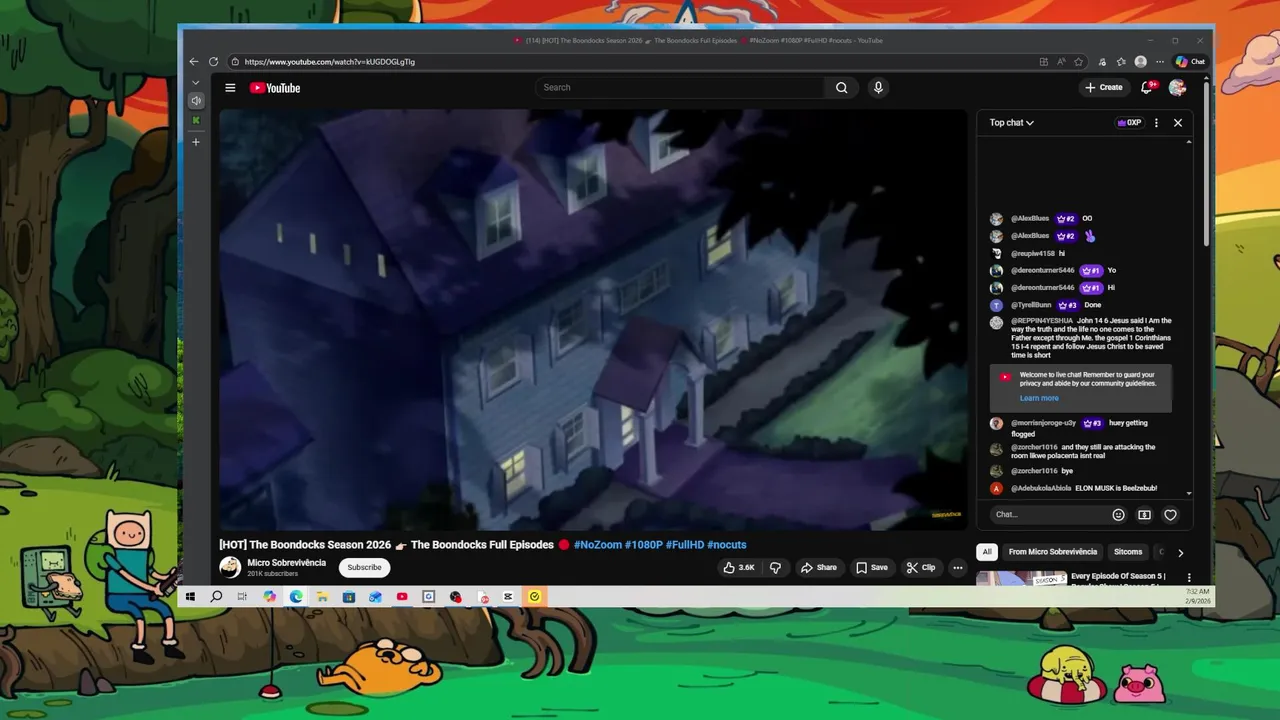Save video to playlist
Viewport: 1280px width, 720px height.
tap(871, 567)
